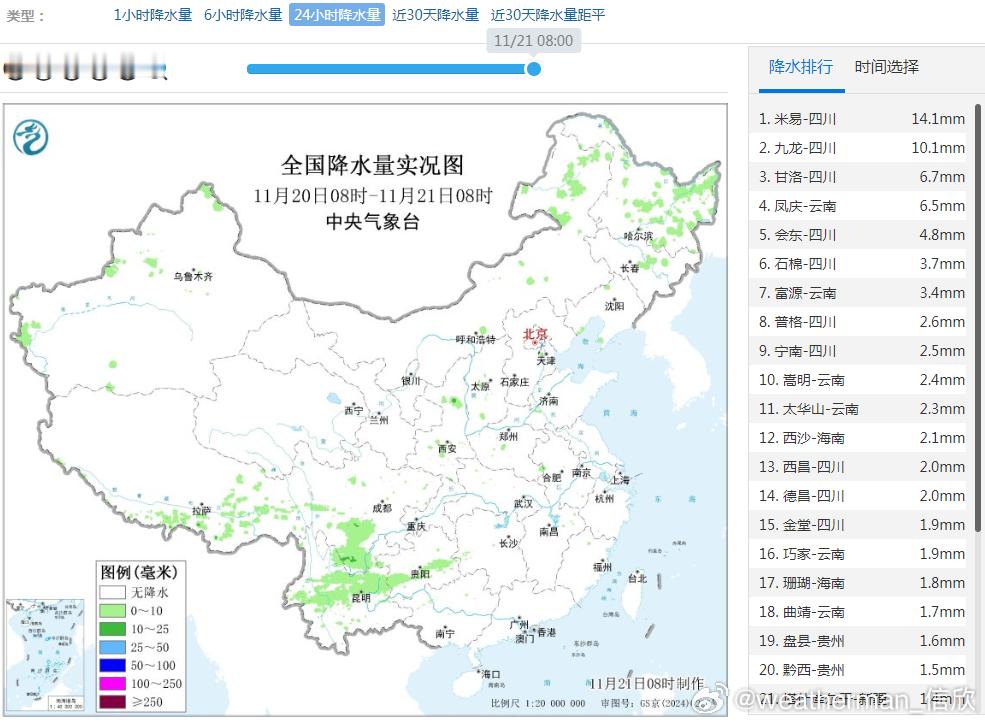The height and width of the screenshot is (724, 985).
Task: Click the 类型 label at top left
Action: coord(20,17)
